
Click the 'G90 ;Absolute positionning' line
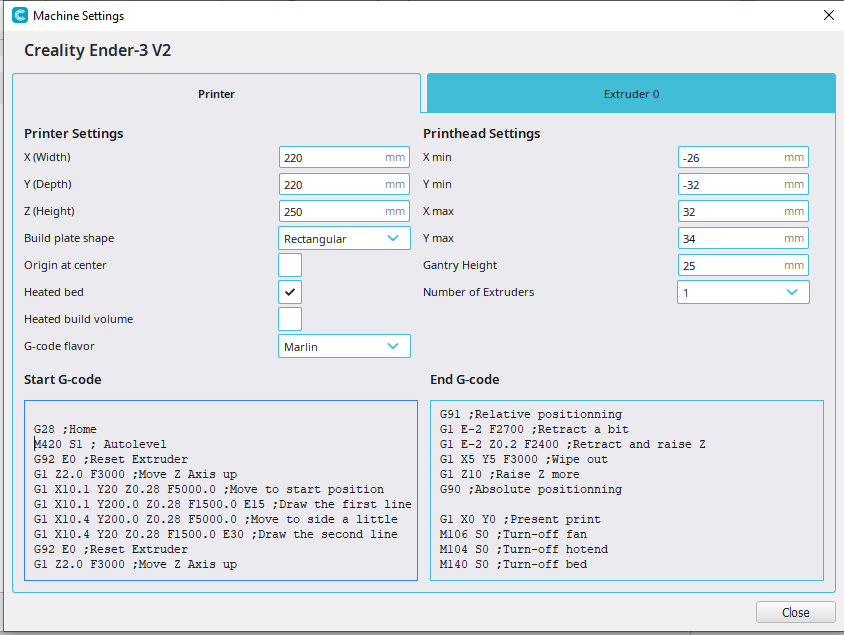[x=531, y=489]
